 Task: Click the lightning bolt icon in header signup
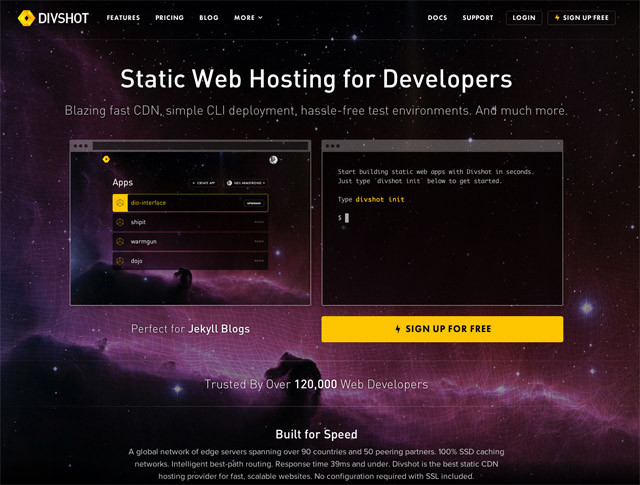coord(557,18)
